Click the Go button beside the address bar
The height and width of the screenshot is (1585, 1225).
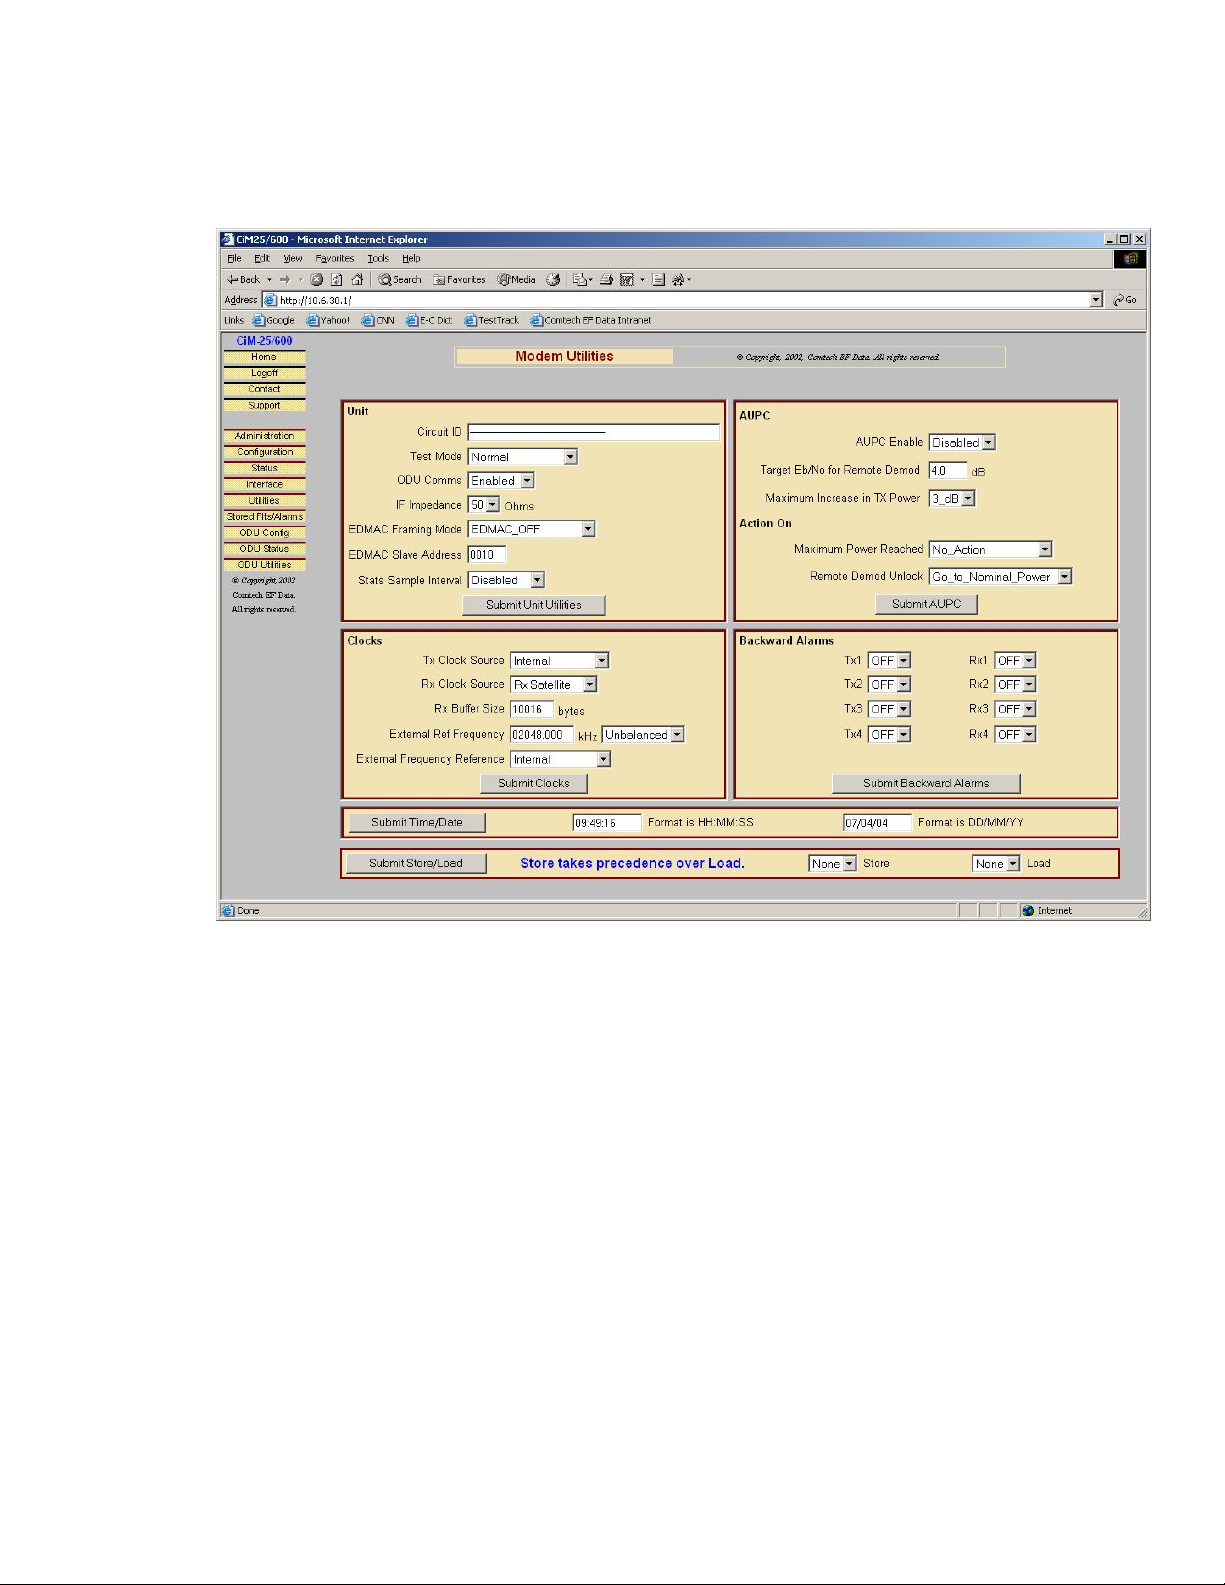pyautogui.click(x=1125, y=300)
